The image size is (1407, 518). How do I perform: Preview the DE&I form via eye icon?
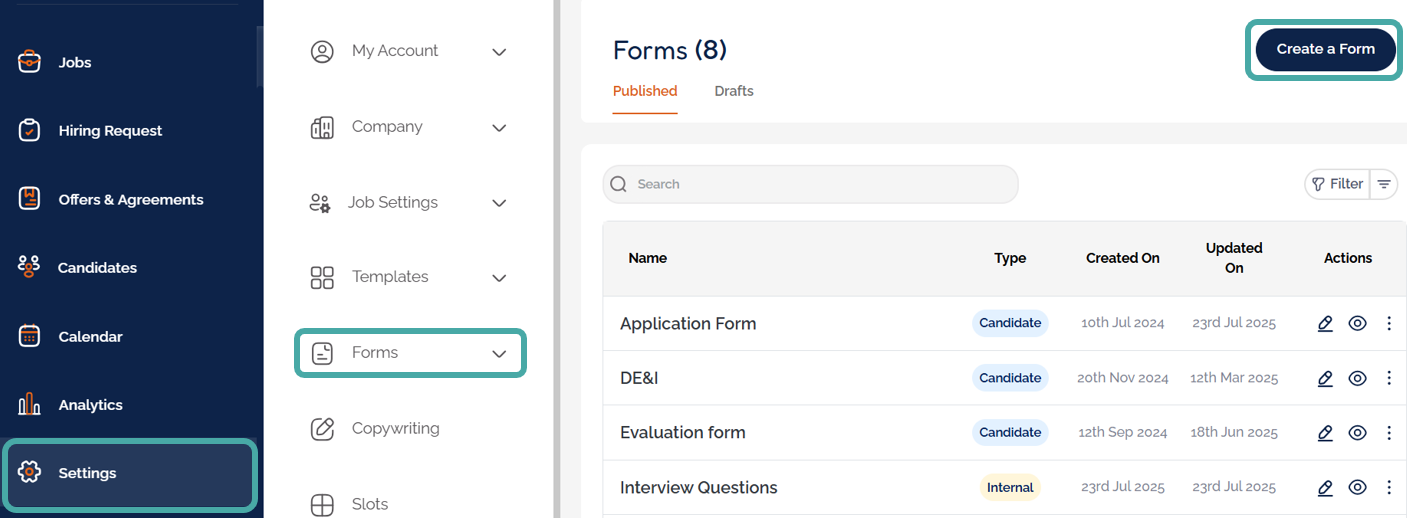coord(1357,378)
